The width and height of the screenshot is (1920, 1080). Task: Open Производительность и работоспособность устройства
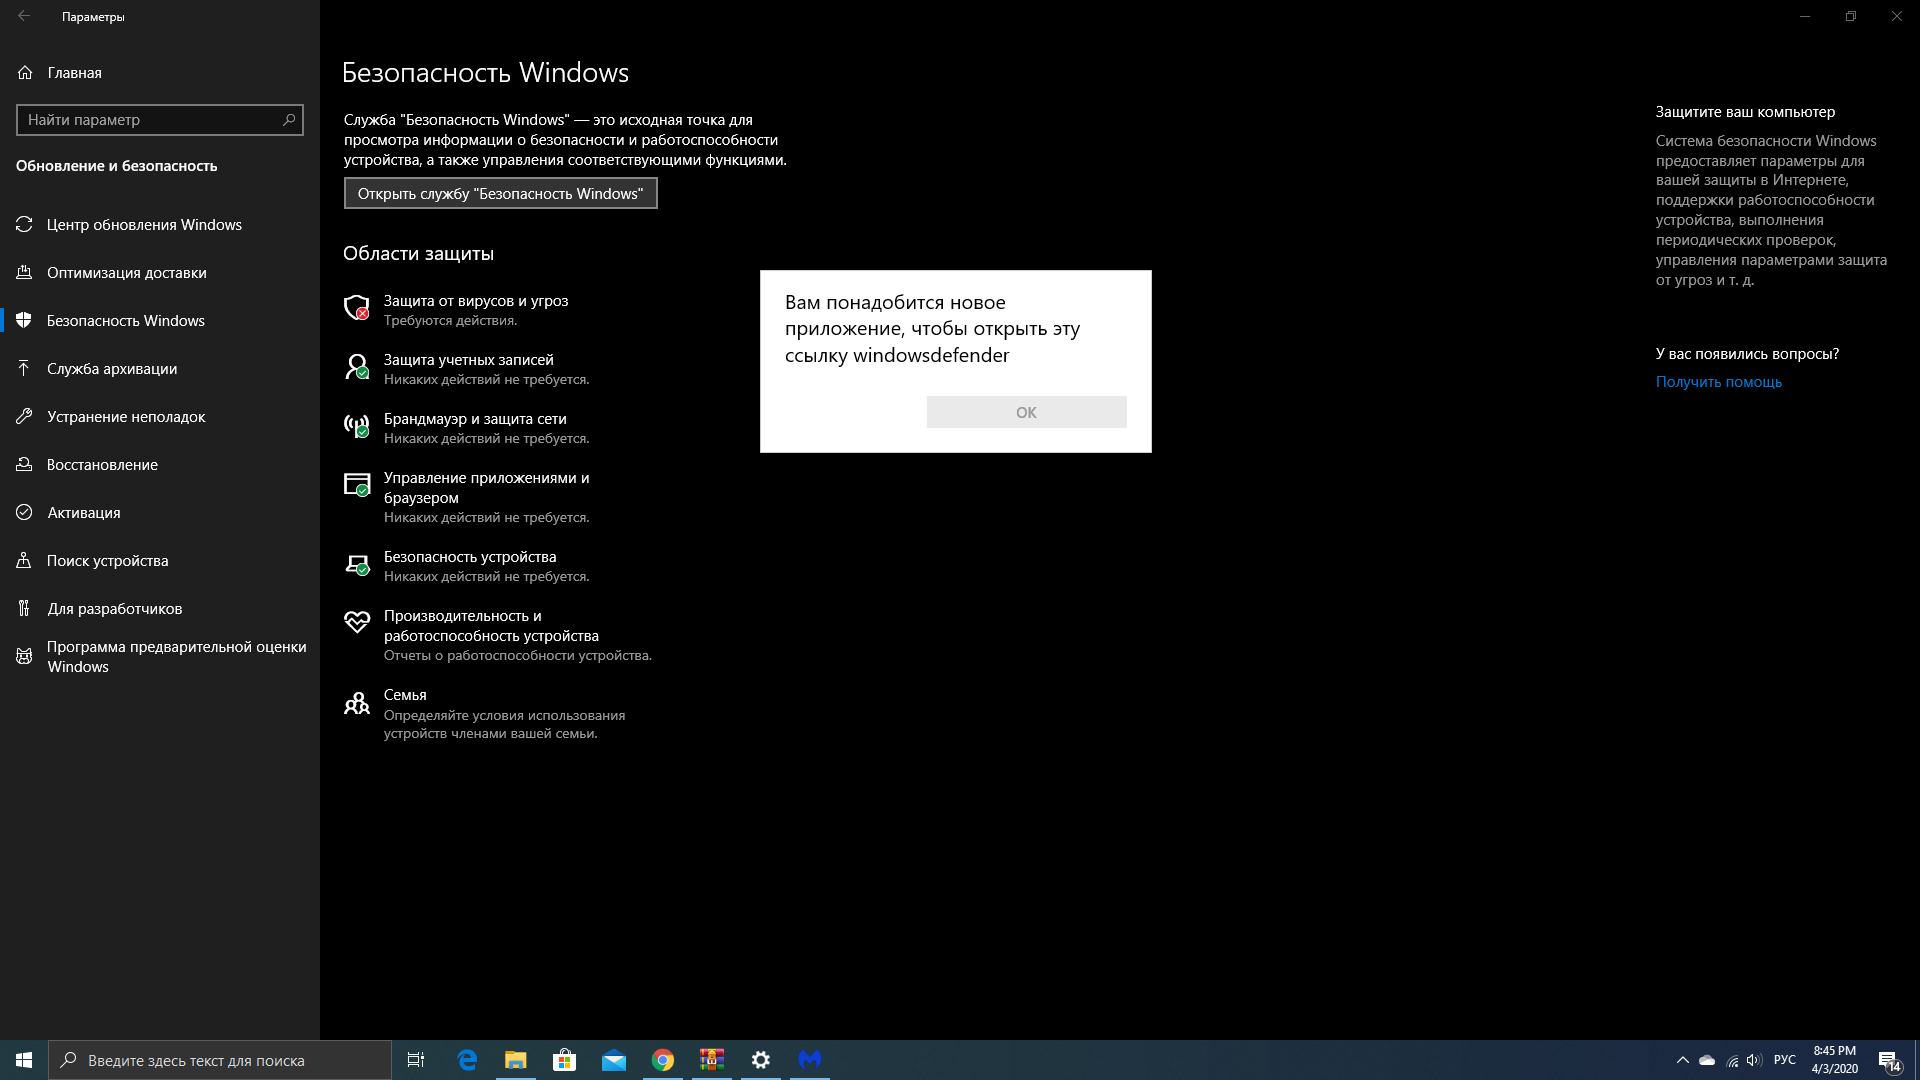(500, 635)
